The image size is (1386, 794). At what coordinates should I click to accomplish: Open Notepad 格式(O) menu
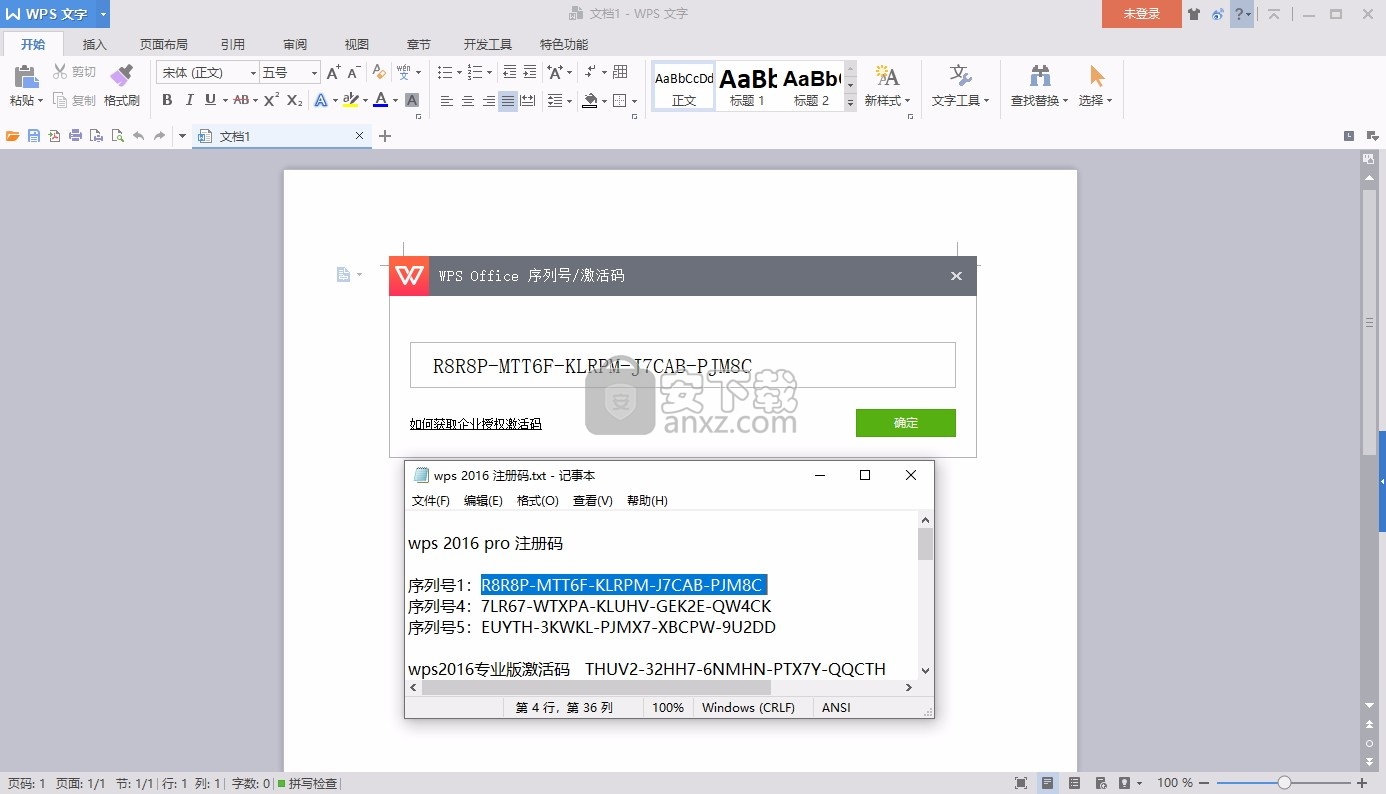[x=538, y=500]
